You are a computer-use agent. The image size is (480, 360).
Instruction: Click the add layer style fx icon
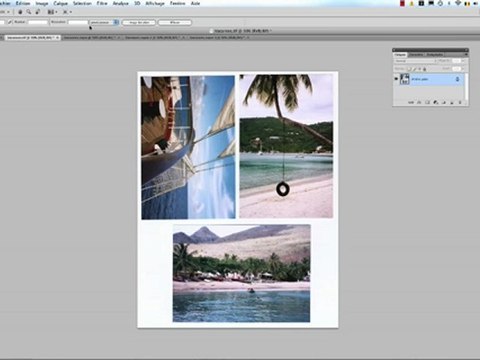pos(419,102)
